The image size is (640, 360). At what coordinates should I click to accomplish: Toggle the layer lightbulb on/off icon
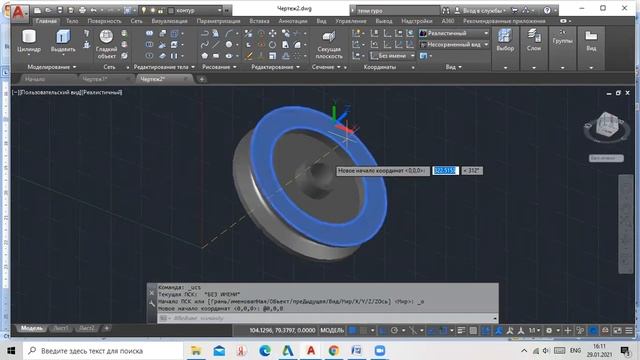pos(144,10)
